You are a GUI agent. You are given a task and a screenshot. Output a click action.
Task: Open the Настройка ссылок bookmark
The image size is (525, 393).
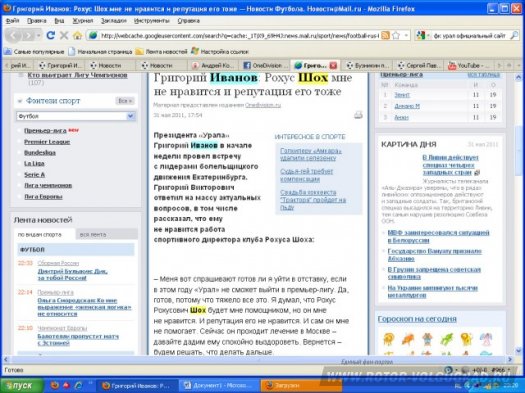pyautogui.click(x=220, y=52)
